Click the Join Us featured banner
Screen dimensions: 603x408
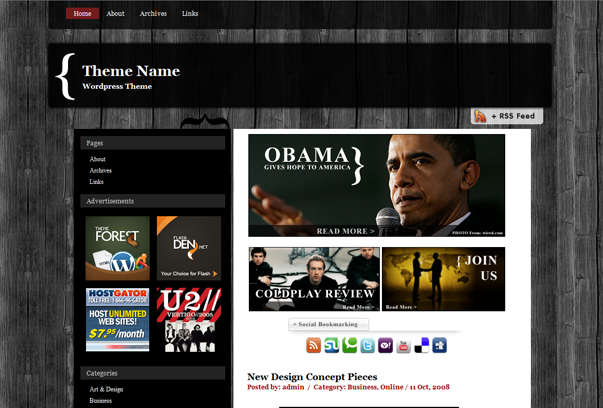(443, 279)
